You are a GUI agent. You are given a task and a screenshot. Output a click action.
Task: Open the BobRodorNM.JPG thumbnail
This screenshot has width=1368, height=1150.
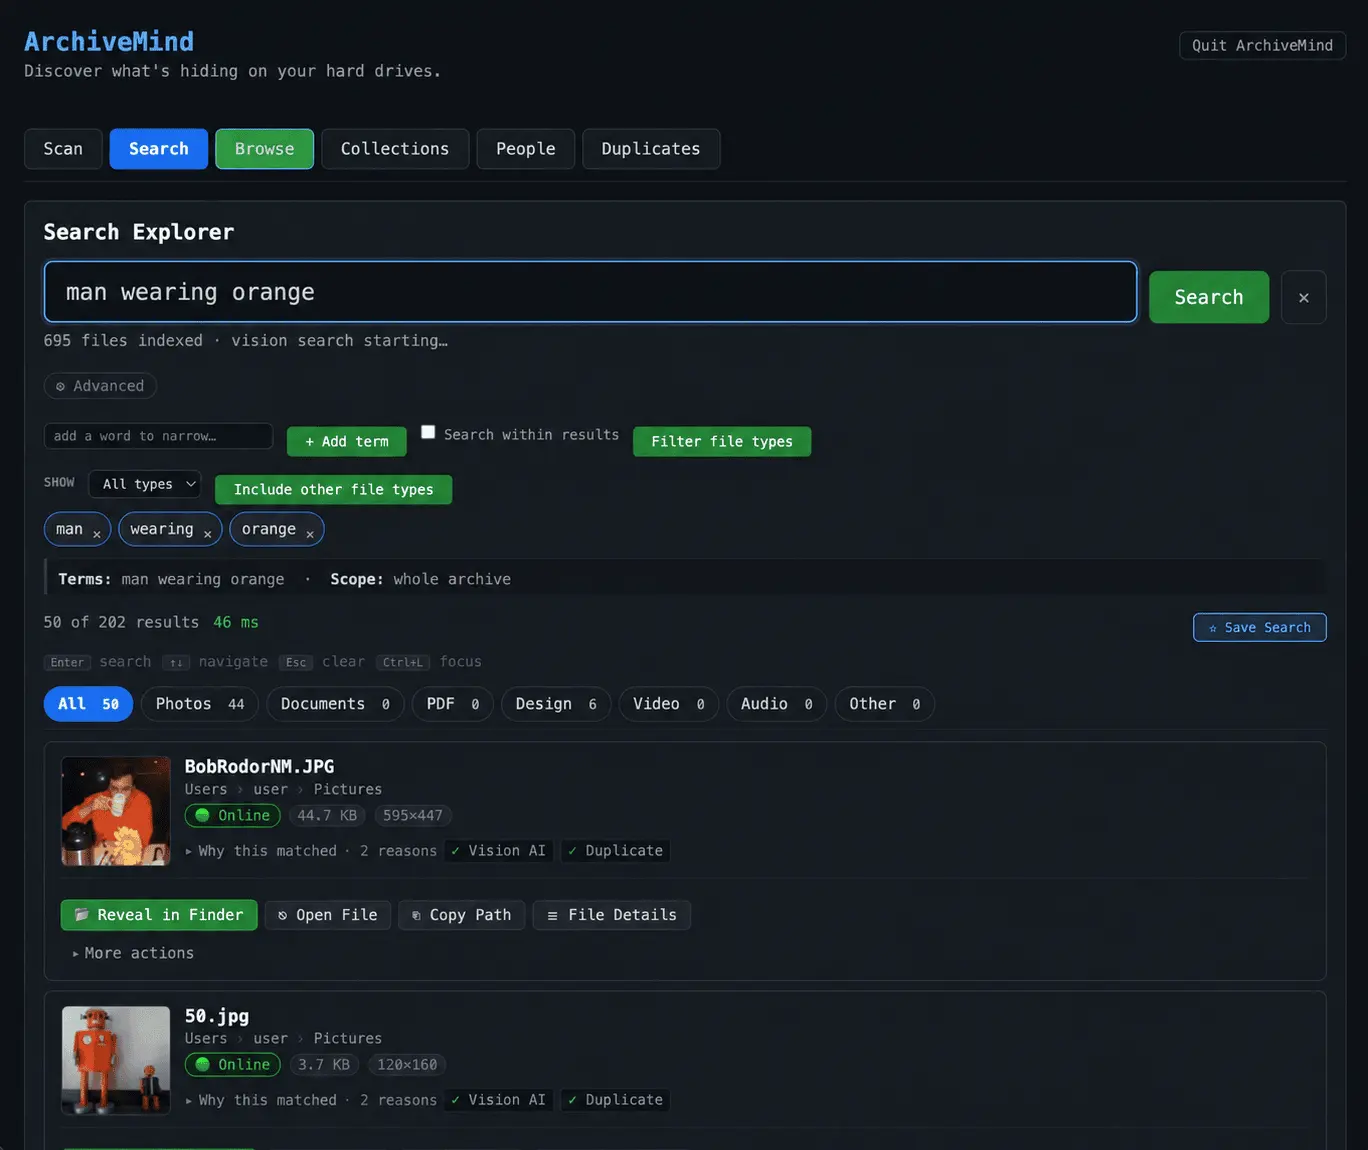coord(116,811)
